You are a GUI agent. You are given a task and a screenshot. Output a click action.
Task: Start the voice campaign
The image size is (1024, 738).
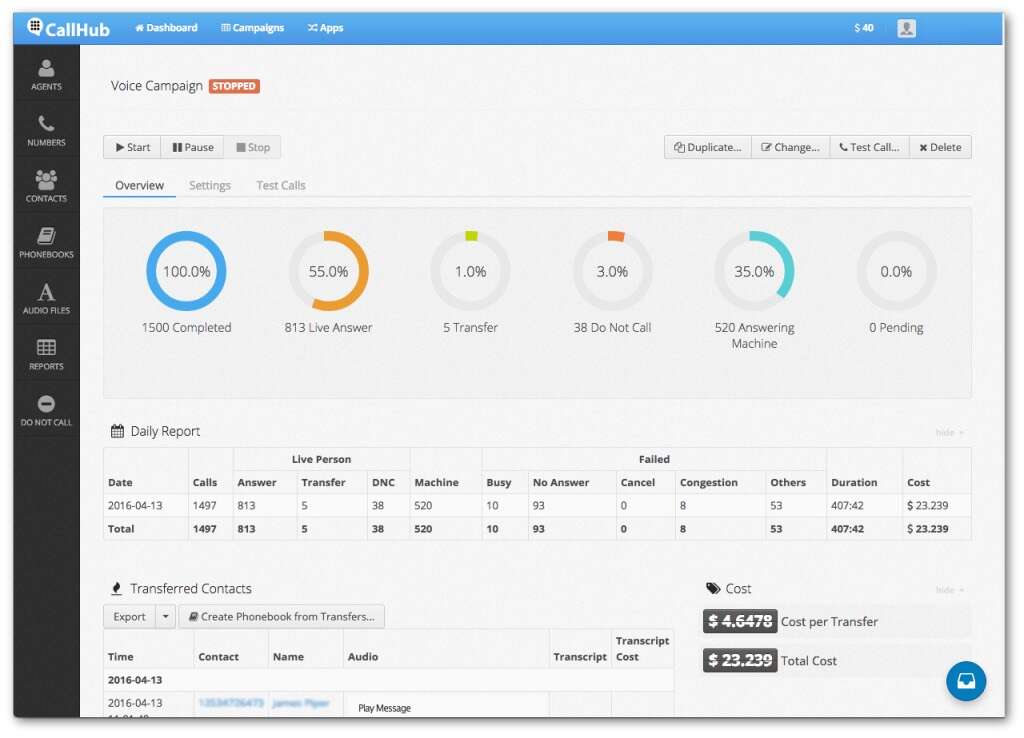tap(131, 146)
